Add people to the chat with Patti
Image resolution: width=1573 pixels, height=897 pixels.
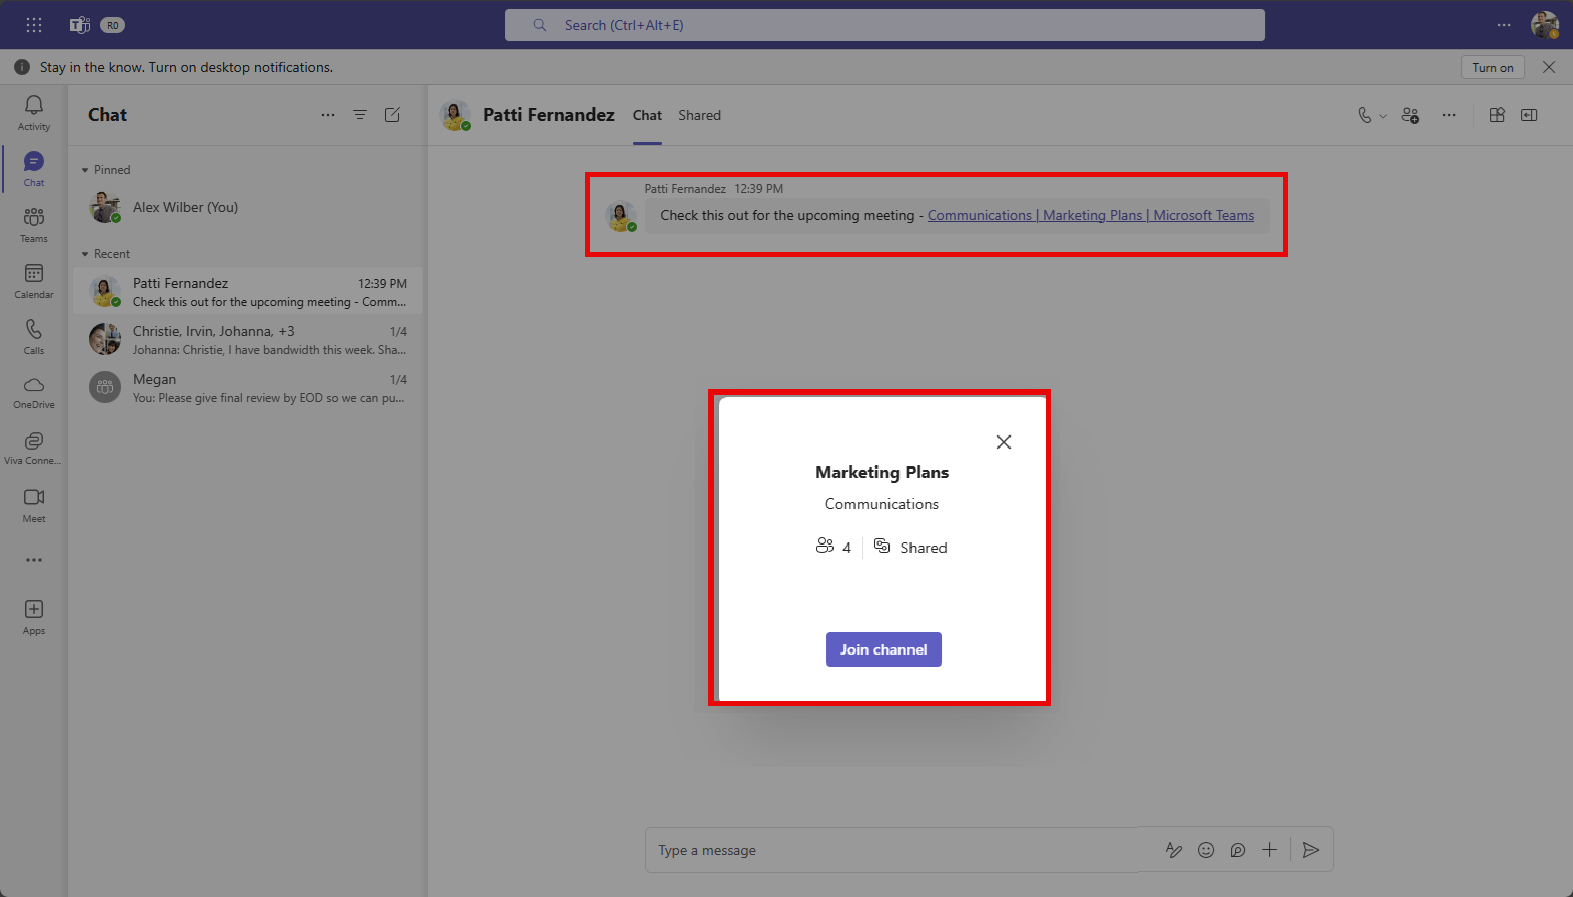click(x=1410, y=115)
